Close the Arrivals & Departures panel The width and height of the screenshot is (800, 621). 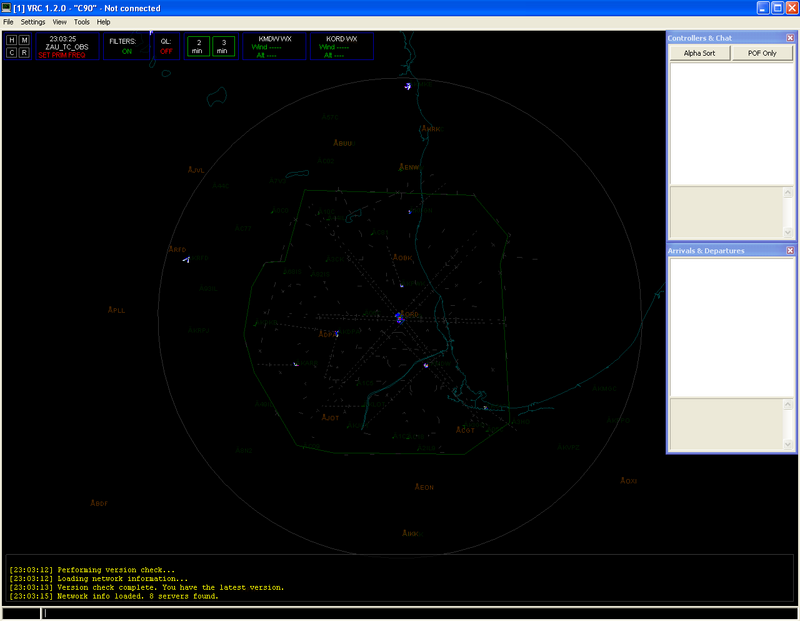789,251
